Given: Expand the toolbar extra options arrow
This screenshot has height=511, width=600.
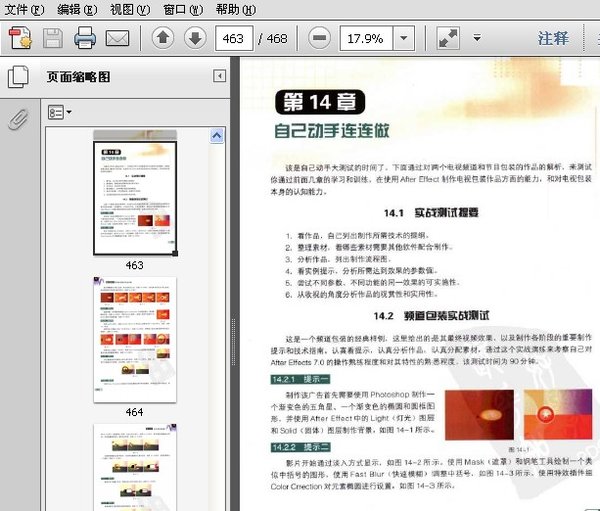Looking at the screenshot, I should 477,38.
